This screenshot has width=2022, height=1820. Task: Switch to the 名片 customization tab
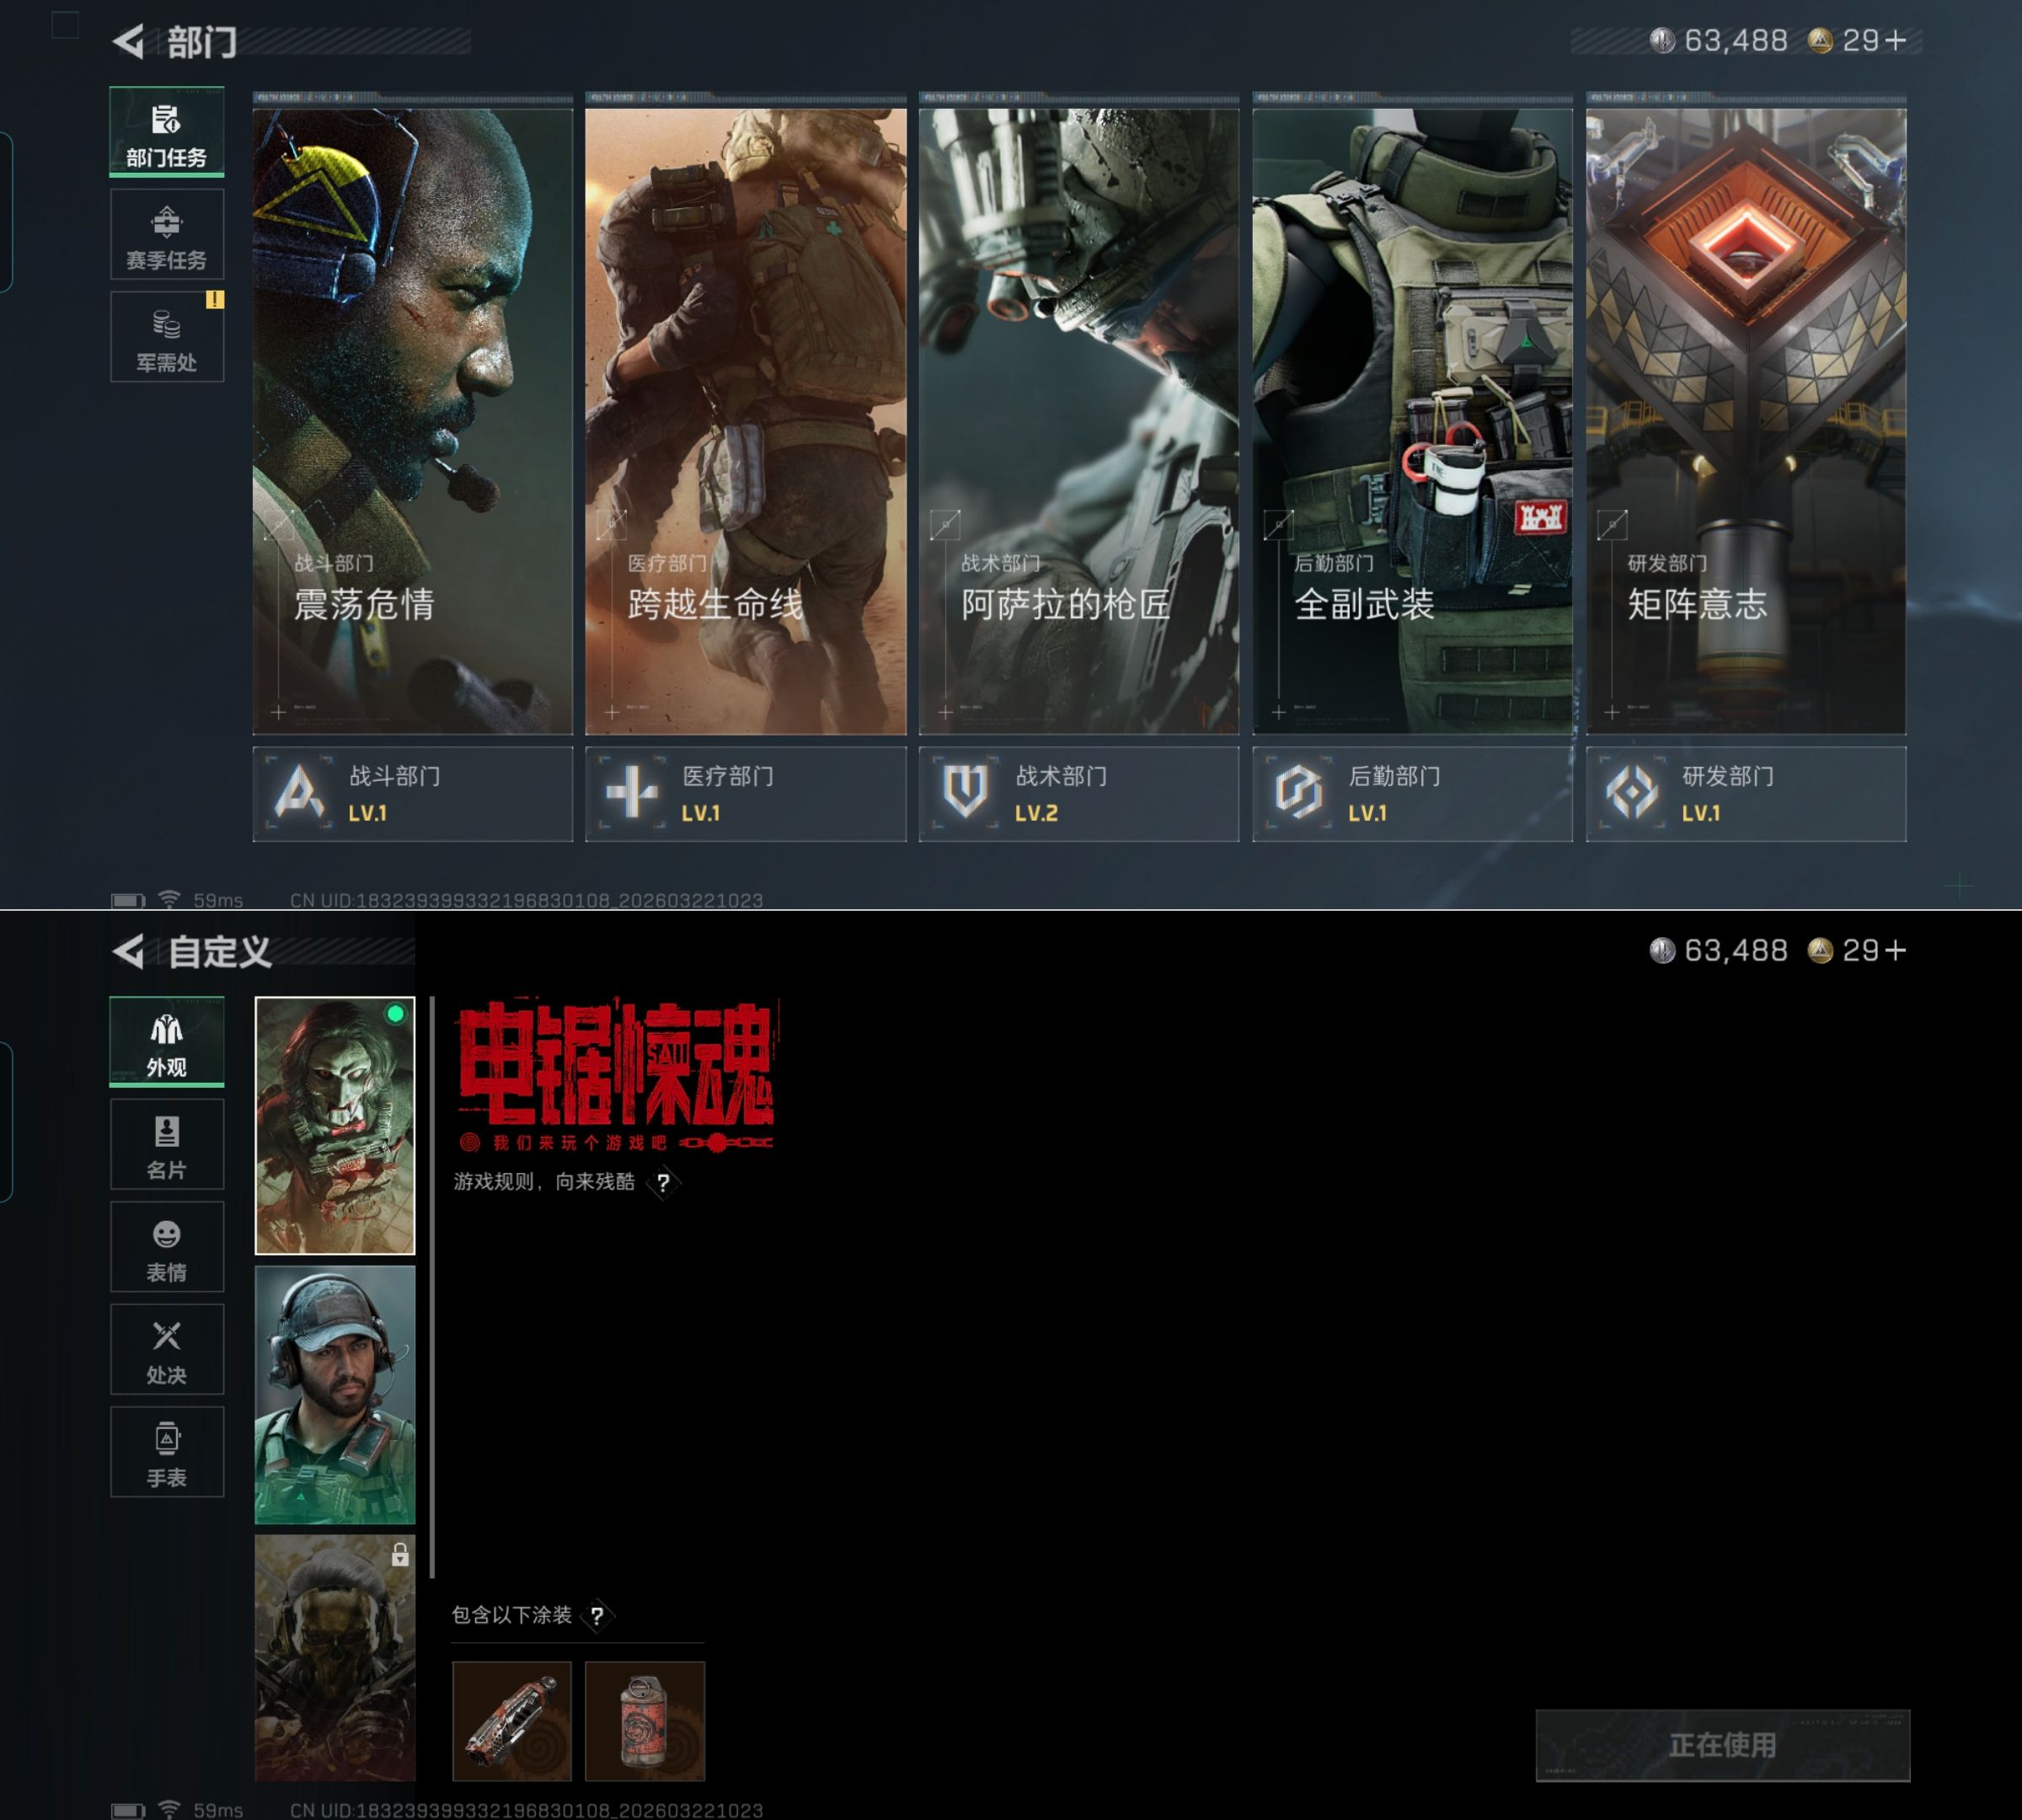tap(166, 1145)
